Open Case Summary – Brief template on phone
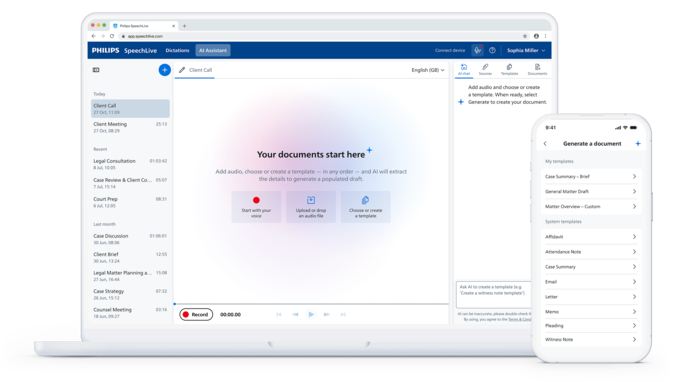Screen dimensions: 700x382 591,177
